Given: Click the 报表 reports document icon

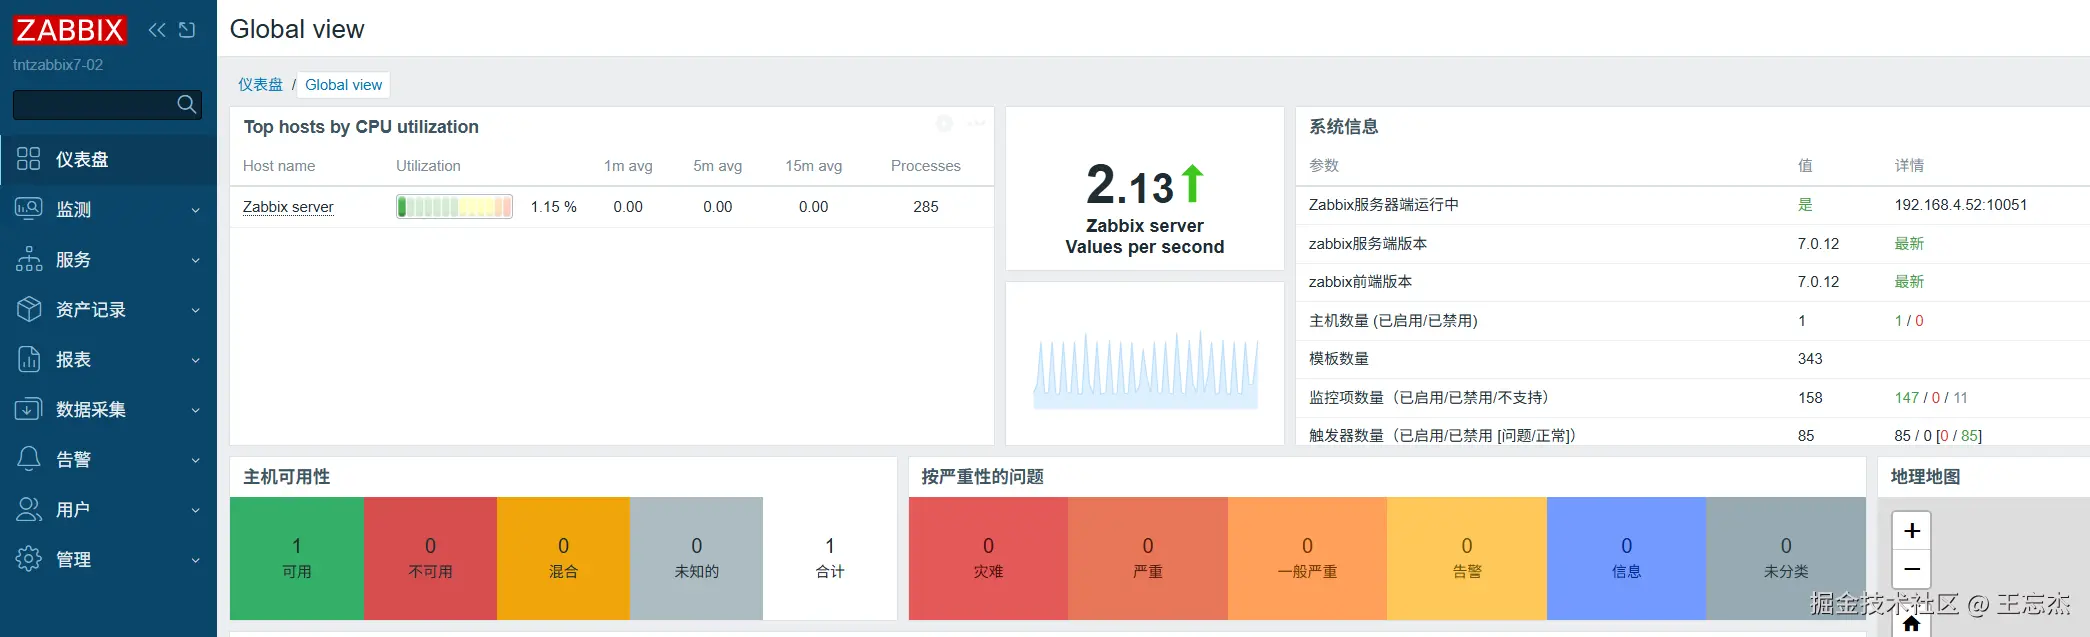Looking at the screenshot, I should click(29, 359).
